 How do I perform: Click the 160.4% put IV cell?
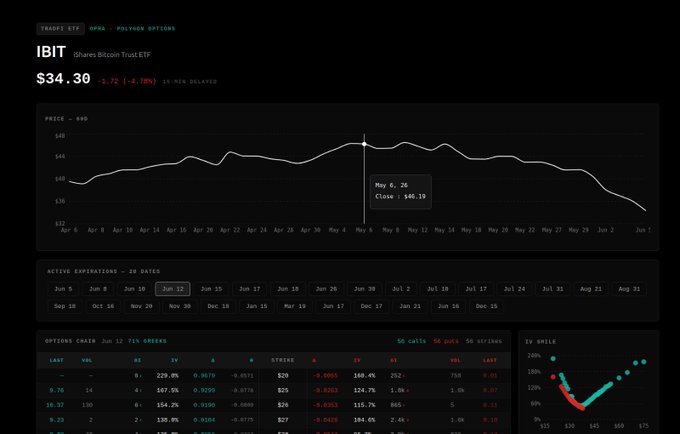click(x=364, y=375)
